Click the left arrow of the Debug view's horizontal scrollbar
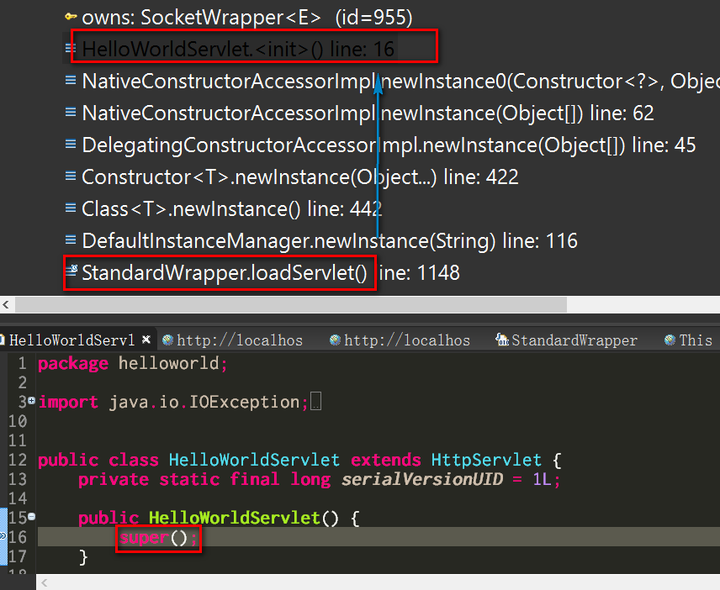 [x=6, y=304]
